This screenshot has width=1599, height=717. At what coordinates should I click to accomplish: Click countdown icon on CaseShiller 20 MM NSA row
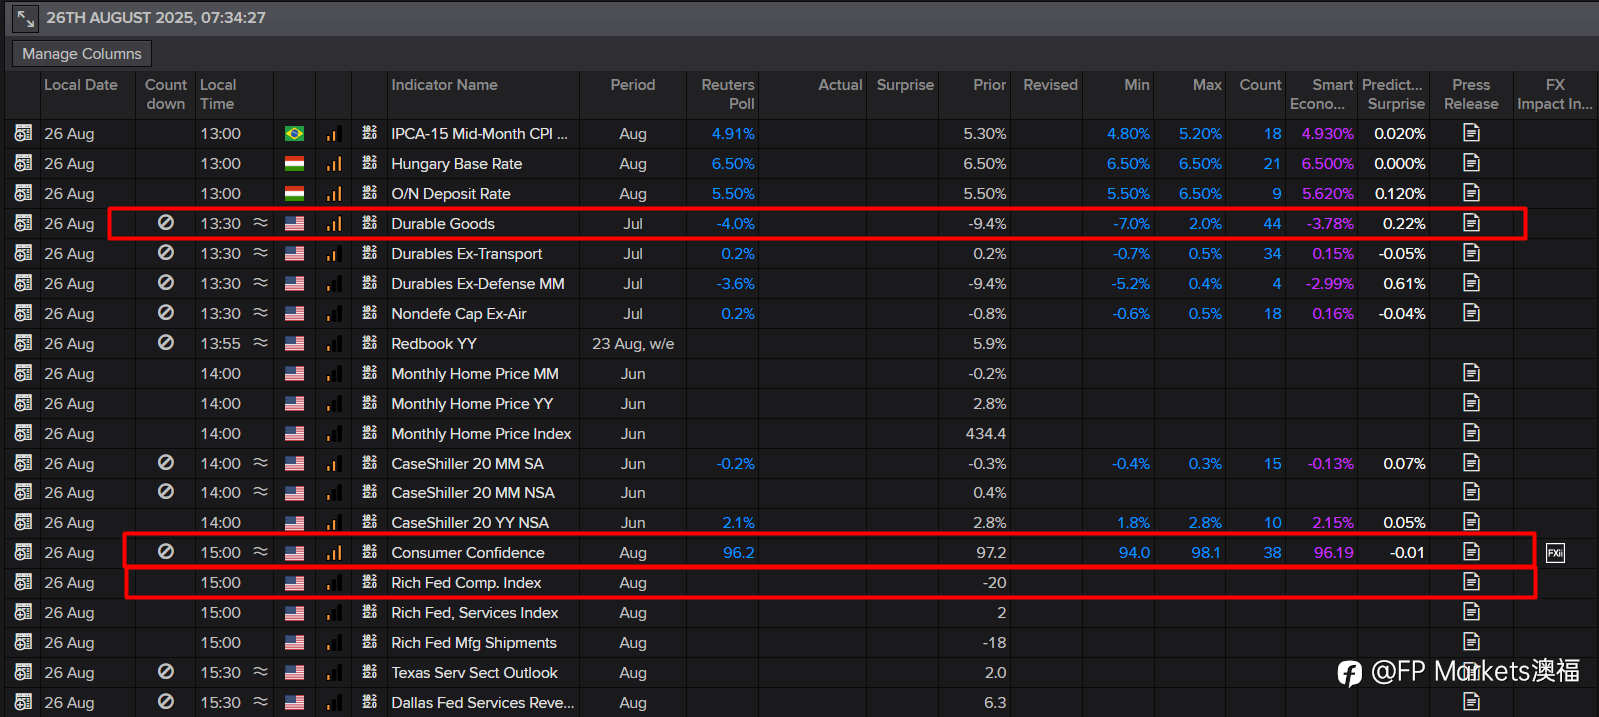pyautogui.click(x=166, y=492)
